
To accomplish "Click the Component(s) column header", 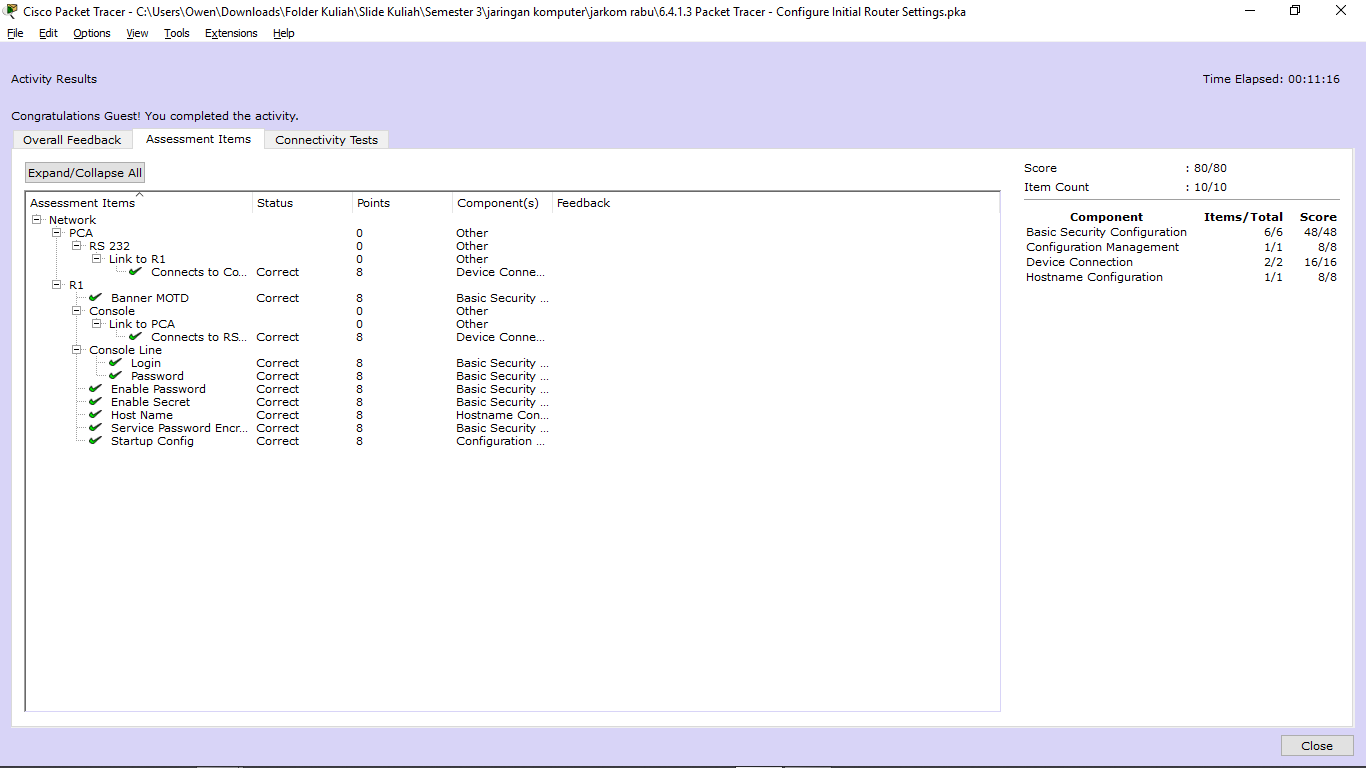I will coord(502,203).
